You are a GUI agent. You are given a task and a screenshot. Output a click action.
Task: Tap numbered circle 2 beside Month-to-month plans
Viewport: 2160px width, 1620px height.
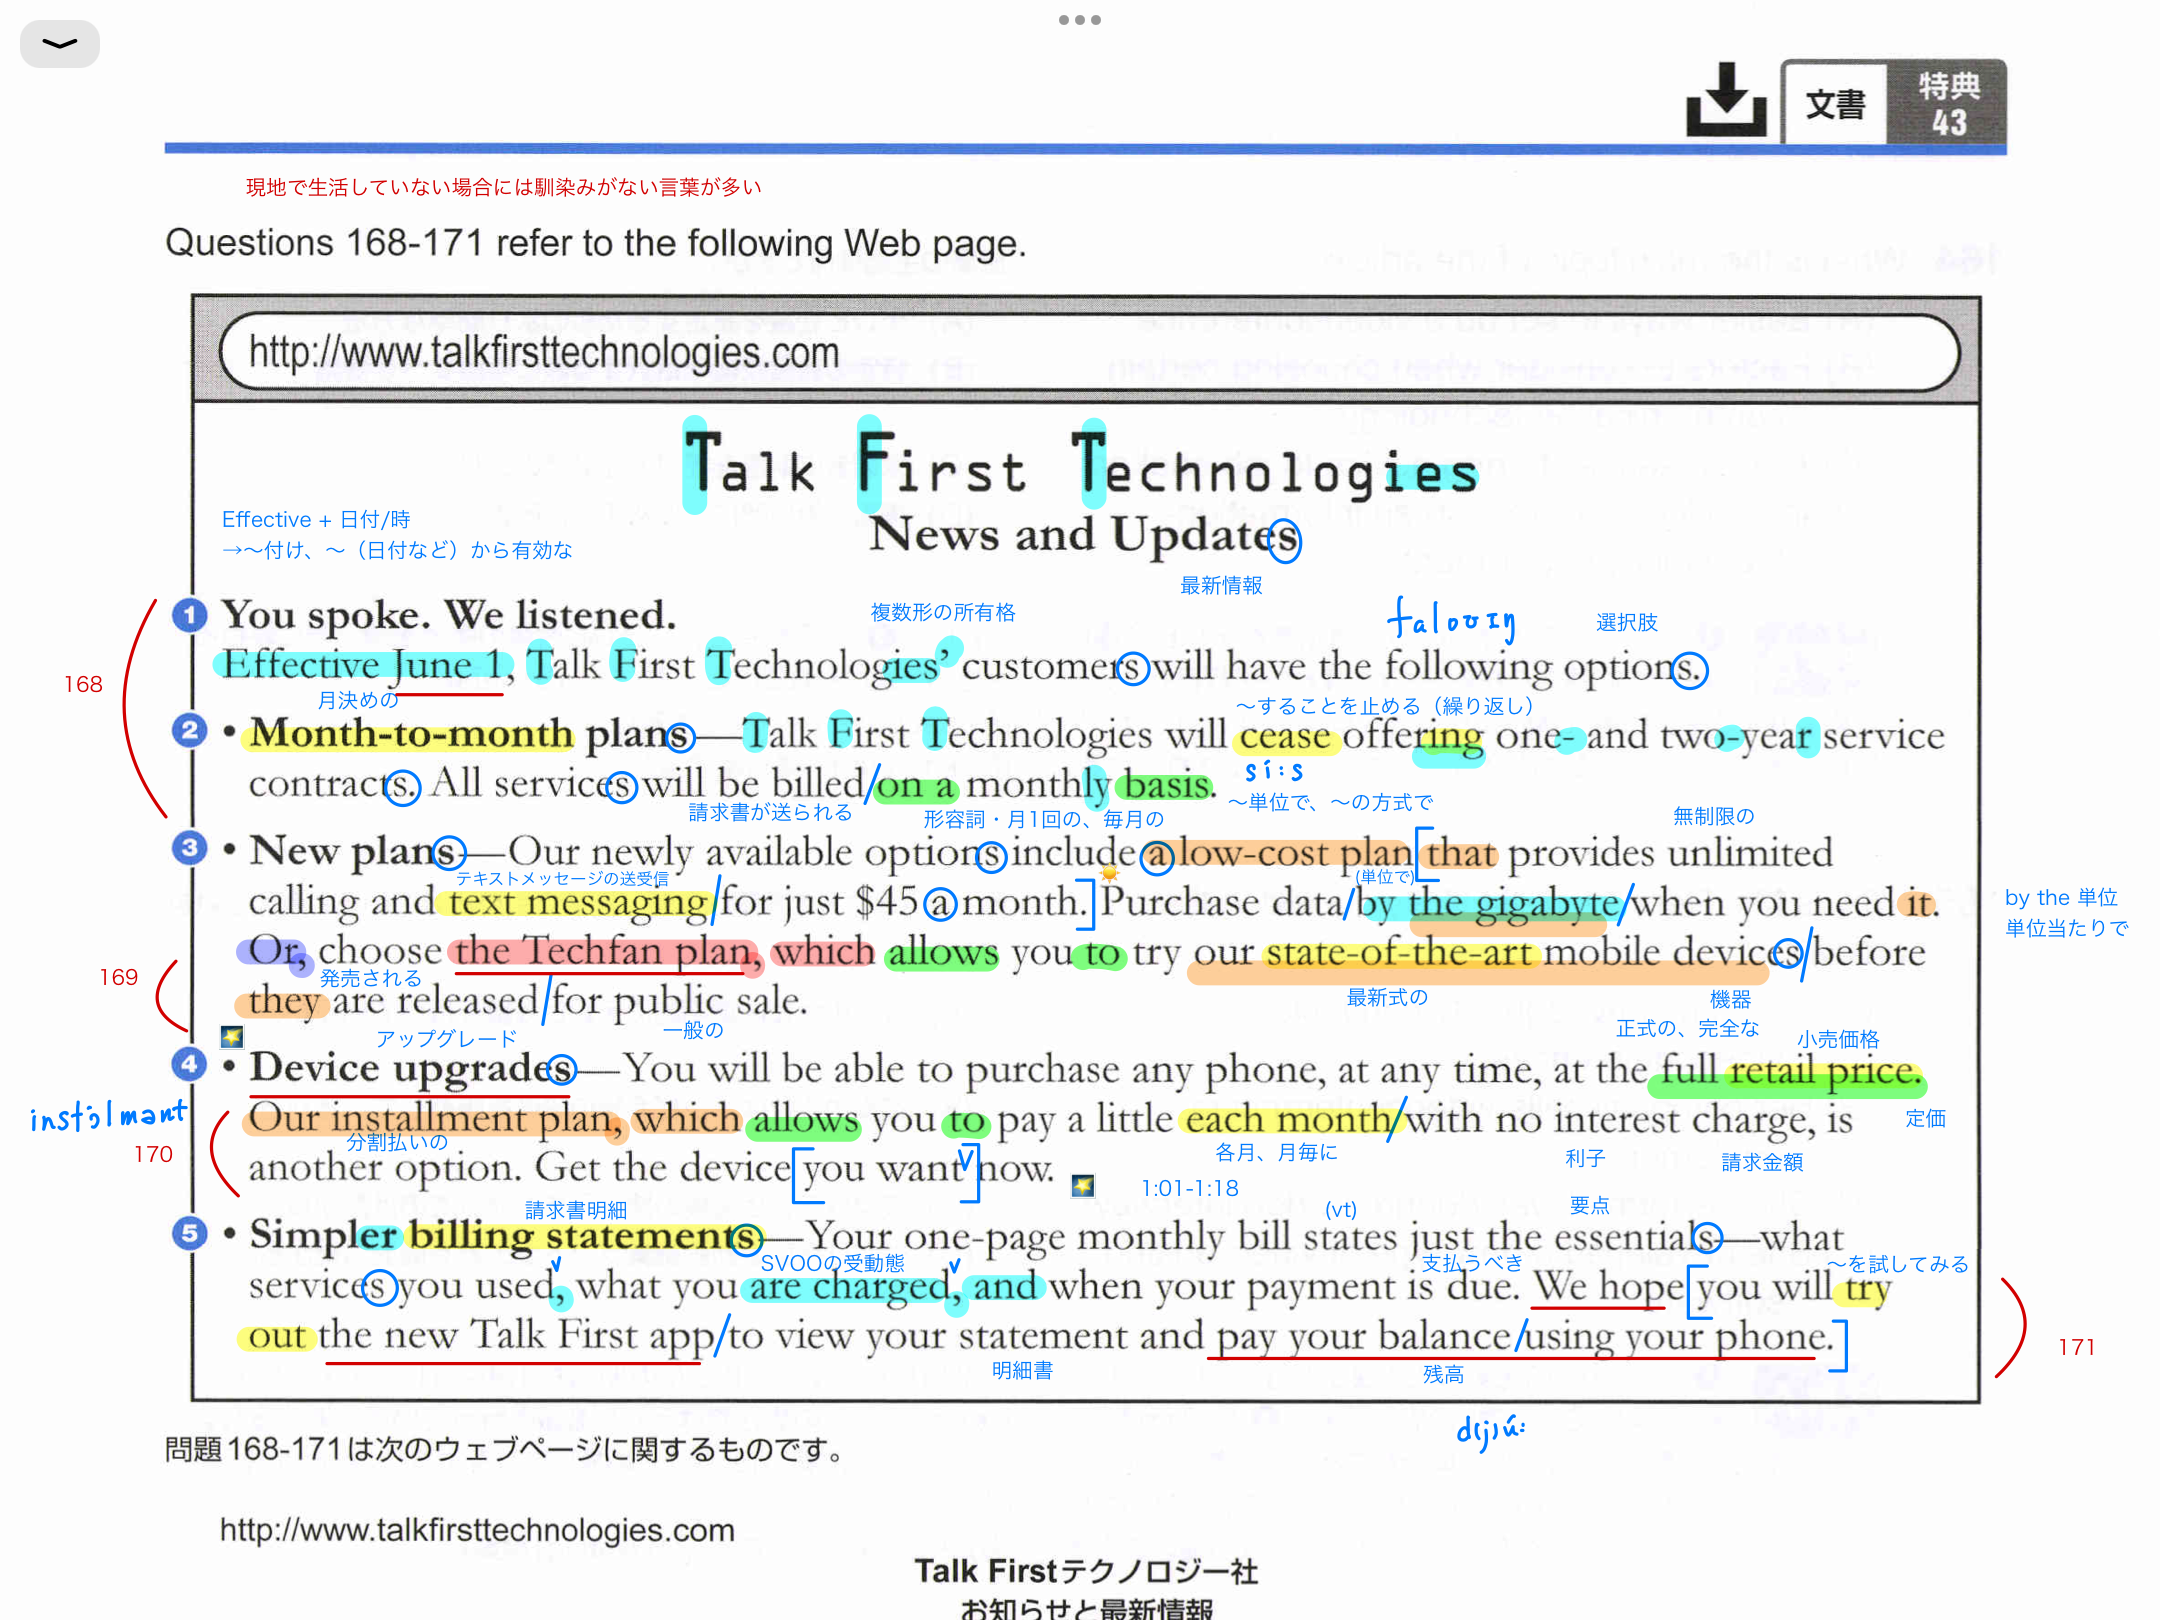click(189, 730)
